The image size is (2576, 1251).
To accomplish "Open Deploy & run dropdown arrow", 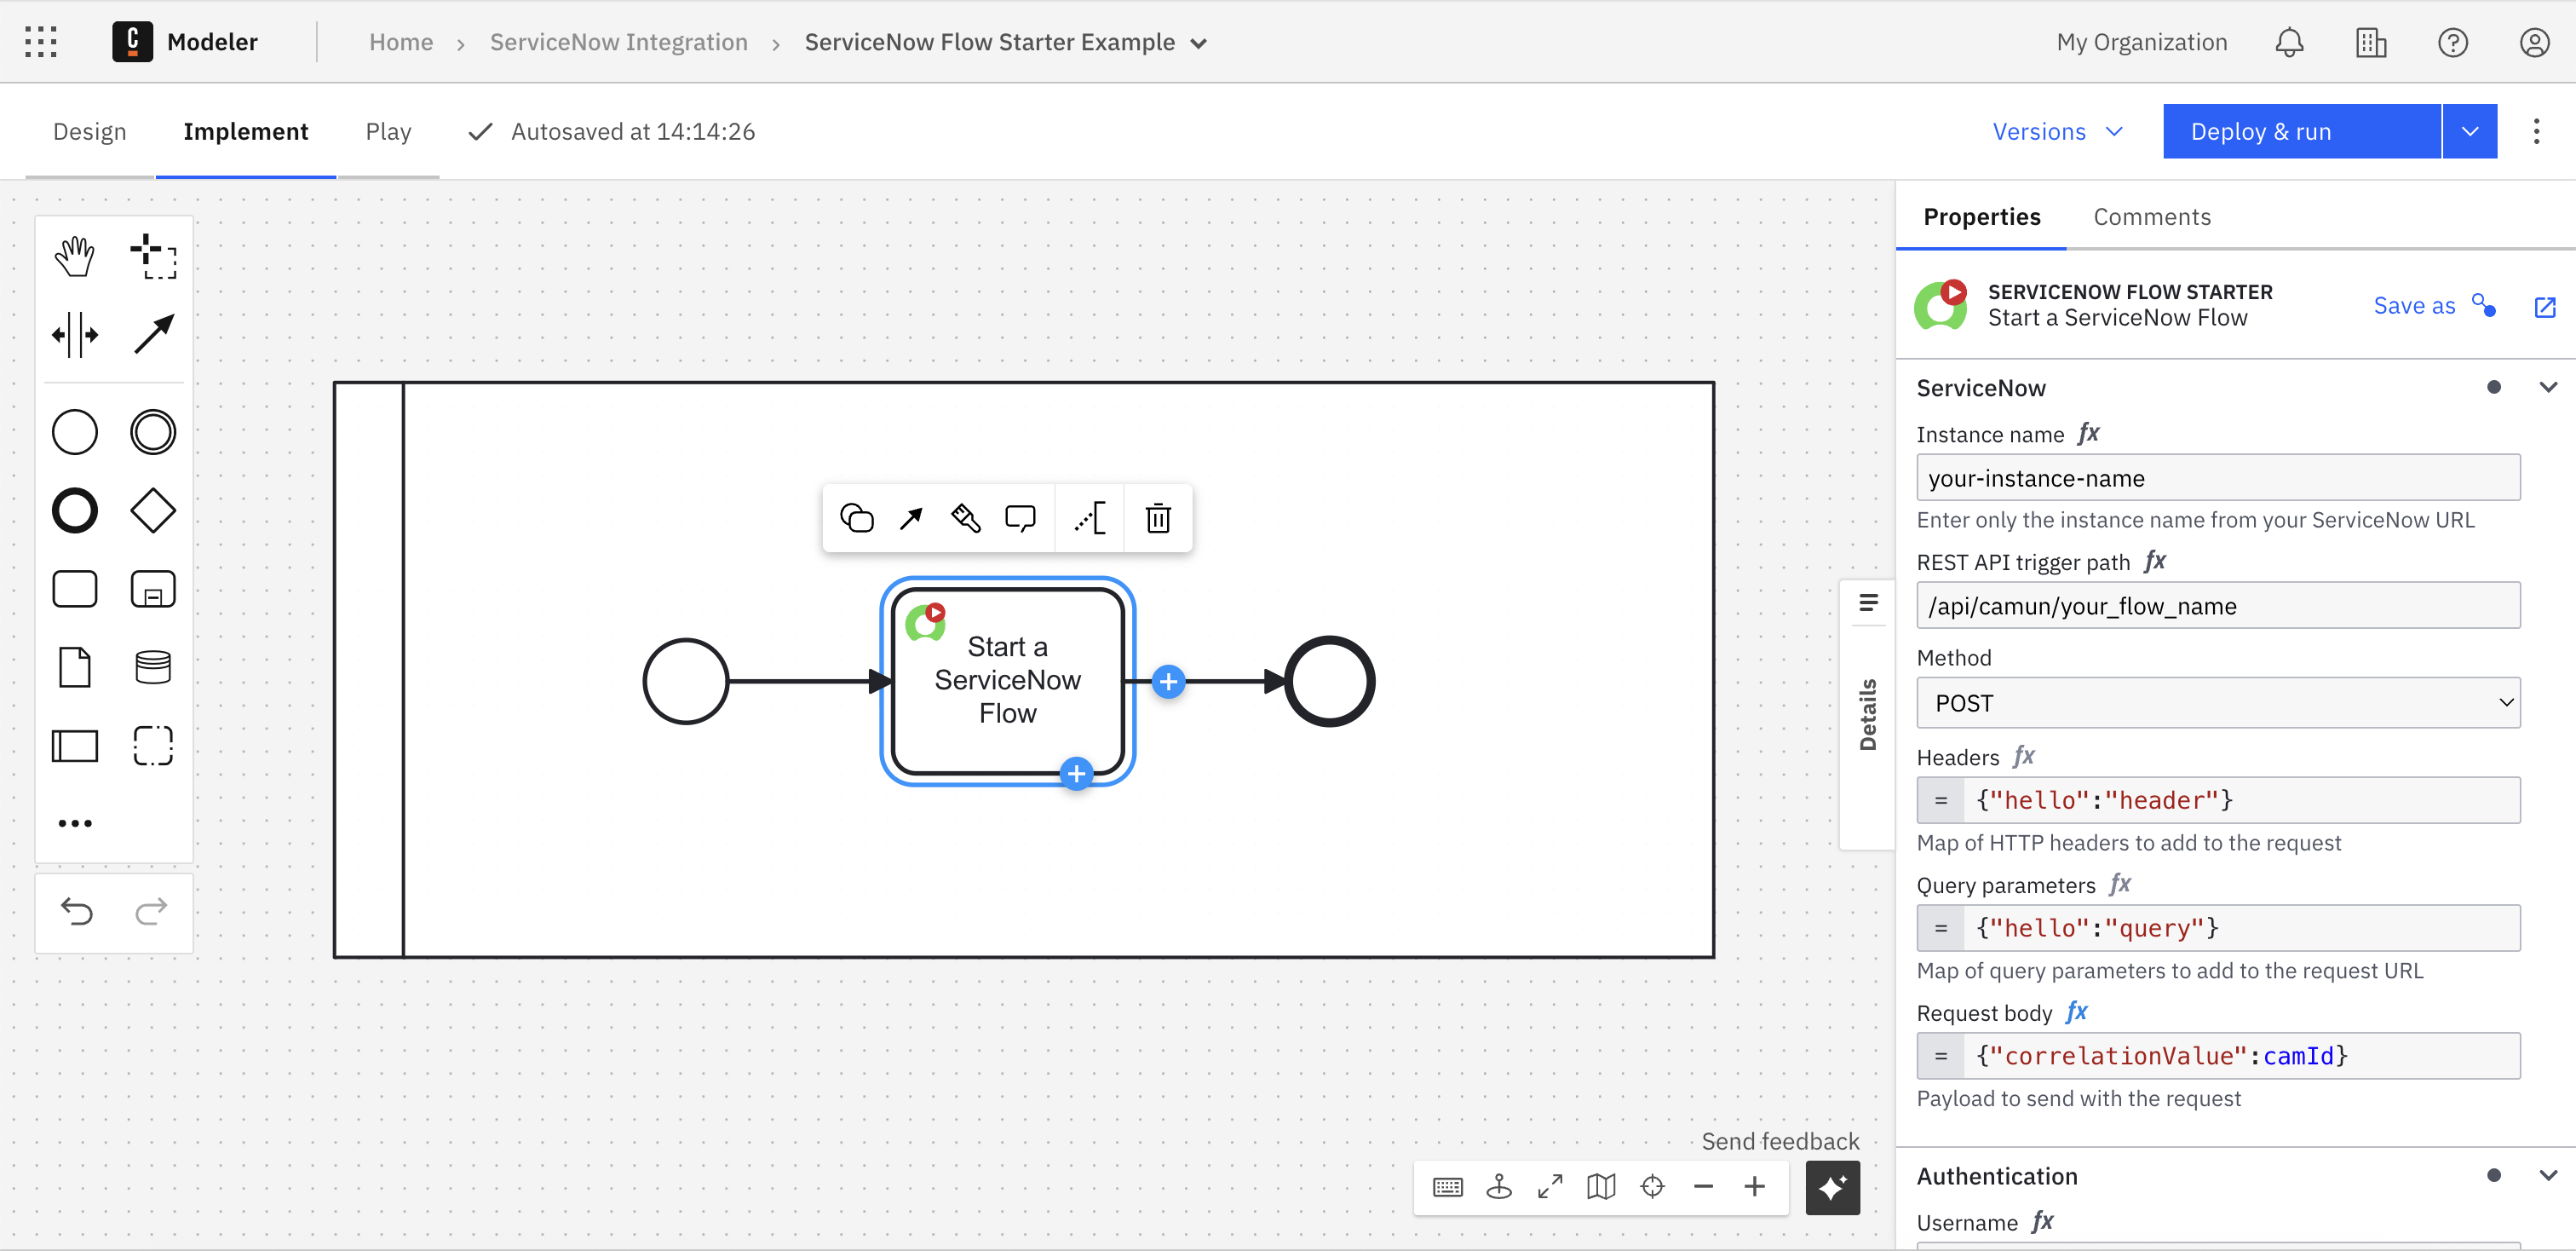I will pos(2469,132).
